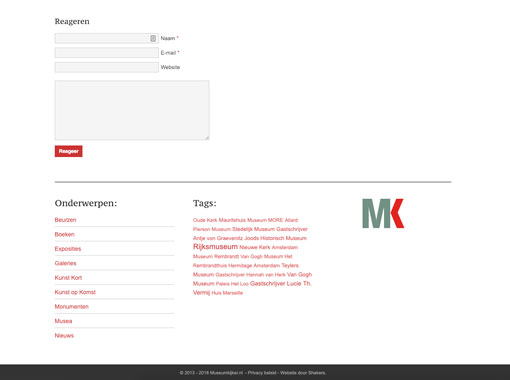The width and height of the screenshot is (510, 380).
Task: Focus the Naam input field
Action: [x=107, y=38]
